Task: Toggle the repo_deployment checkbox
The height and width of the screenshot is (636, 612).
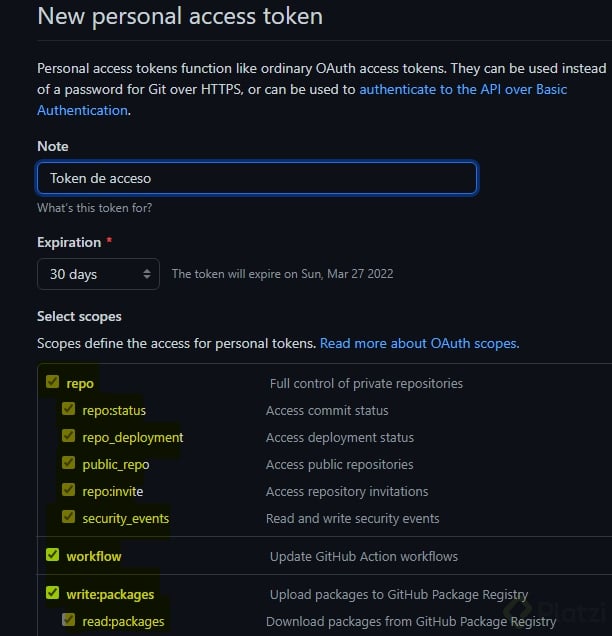Action: (68, 436)
